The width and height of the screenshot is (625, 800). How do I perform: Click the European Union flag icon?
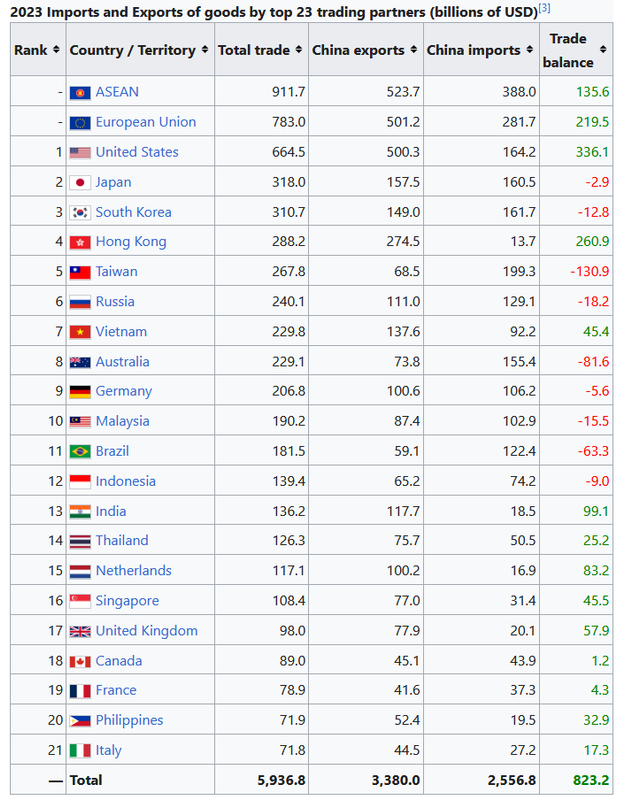click(80, 122)
